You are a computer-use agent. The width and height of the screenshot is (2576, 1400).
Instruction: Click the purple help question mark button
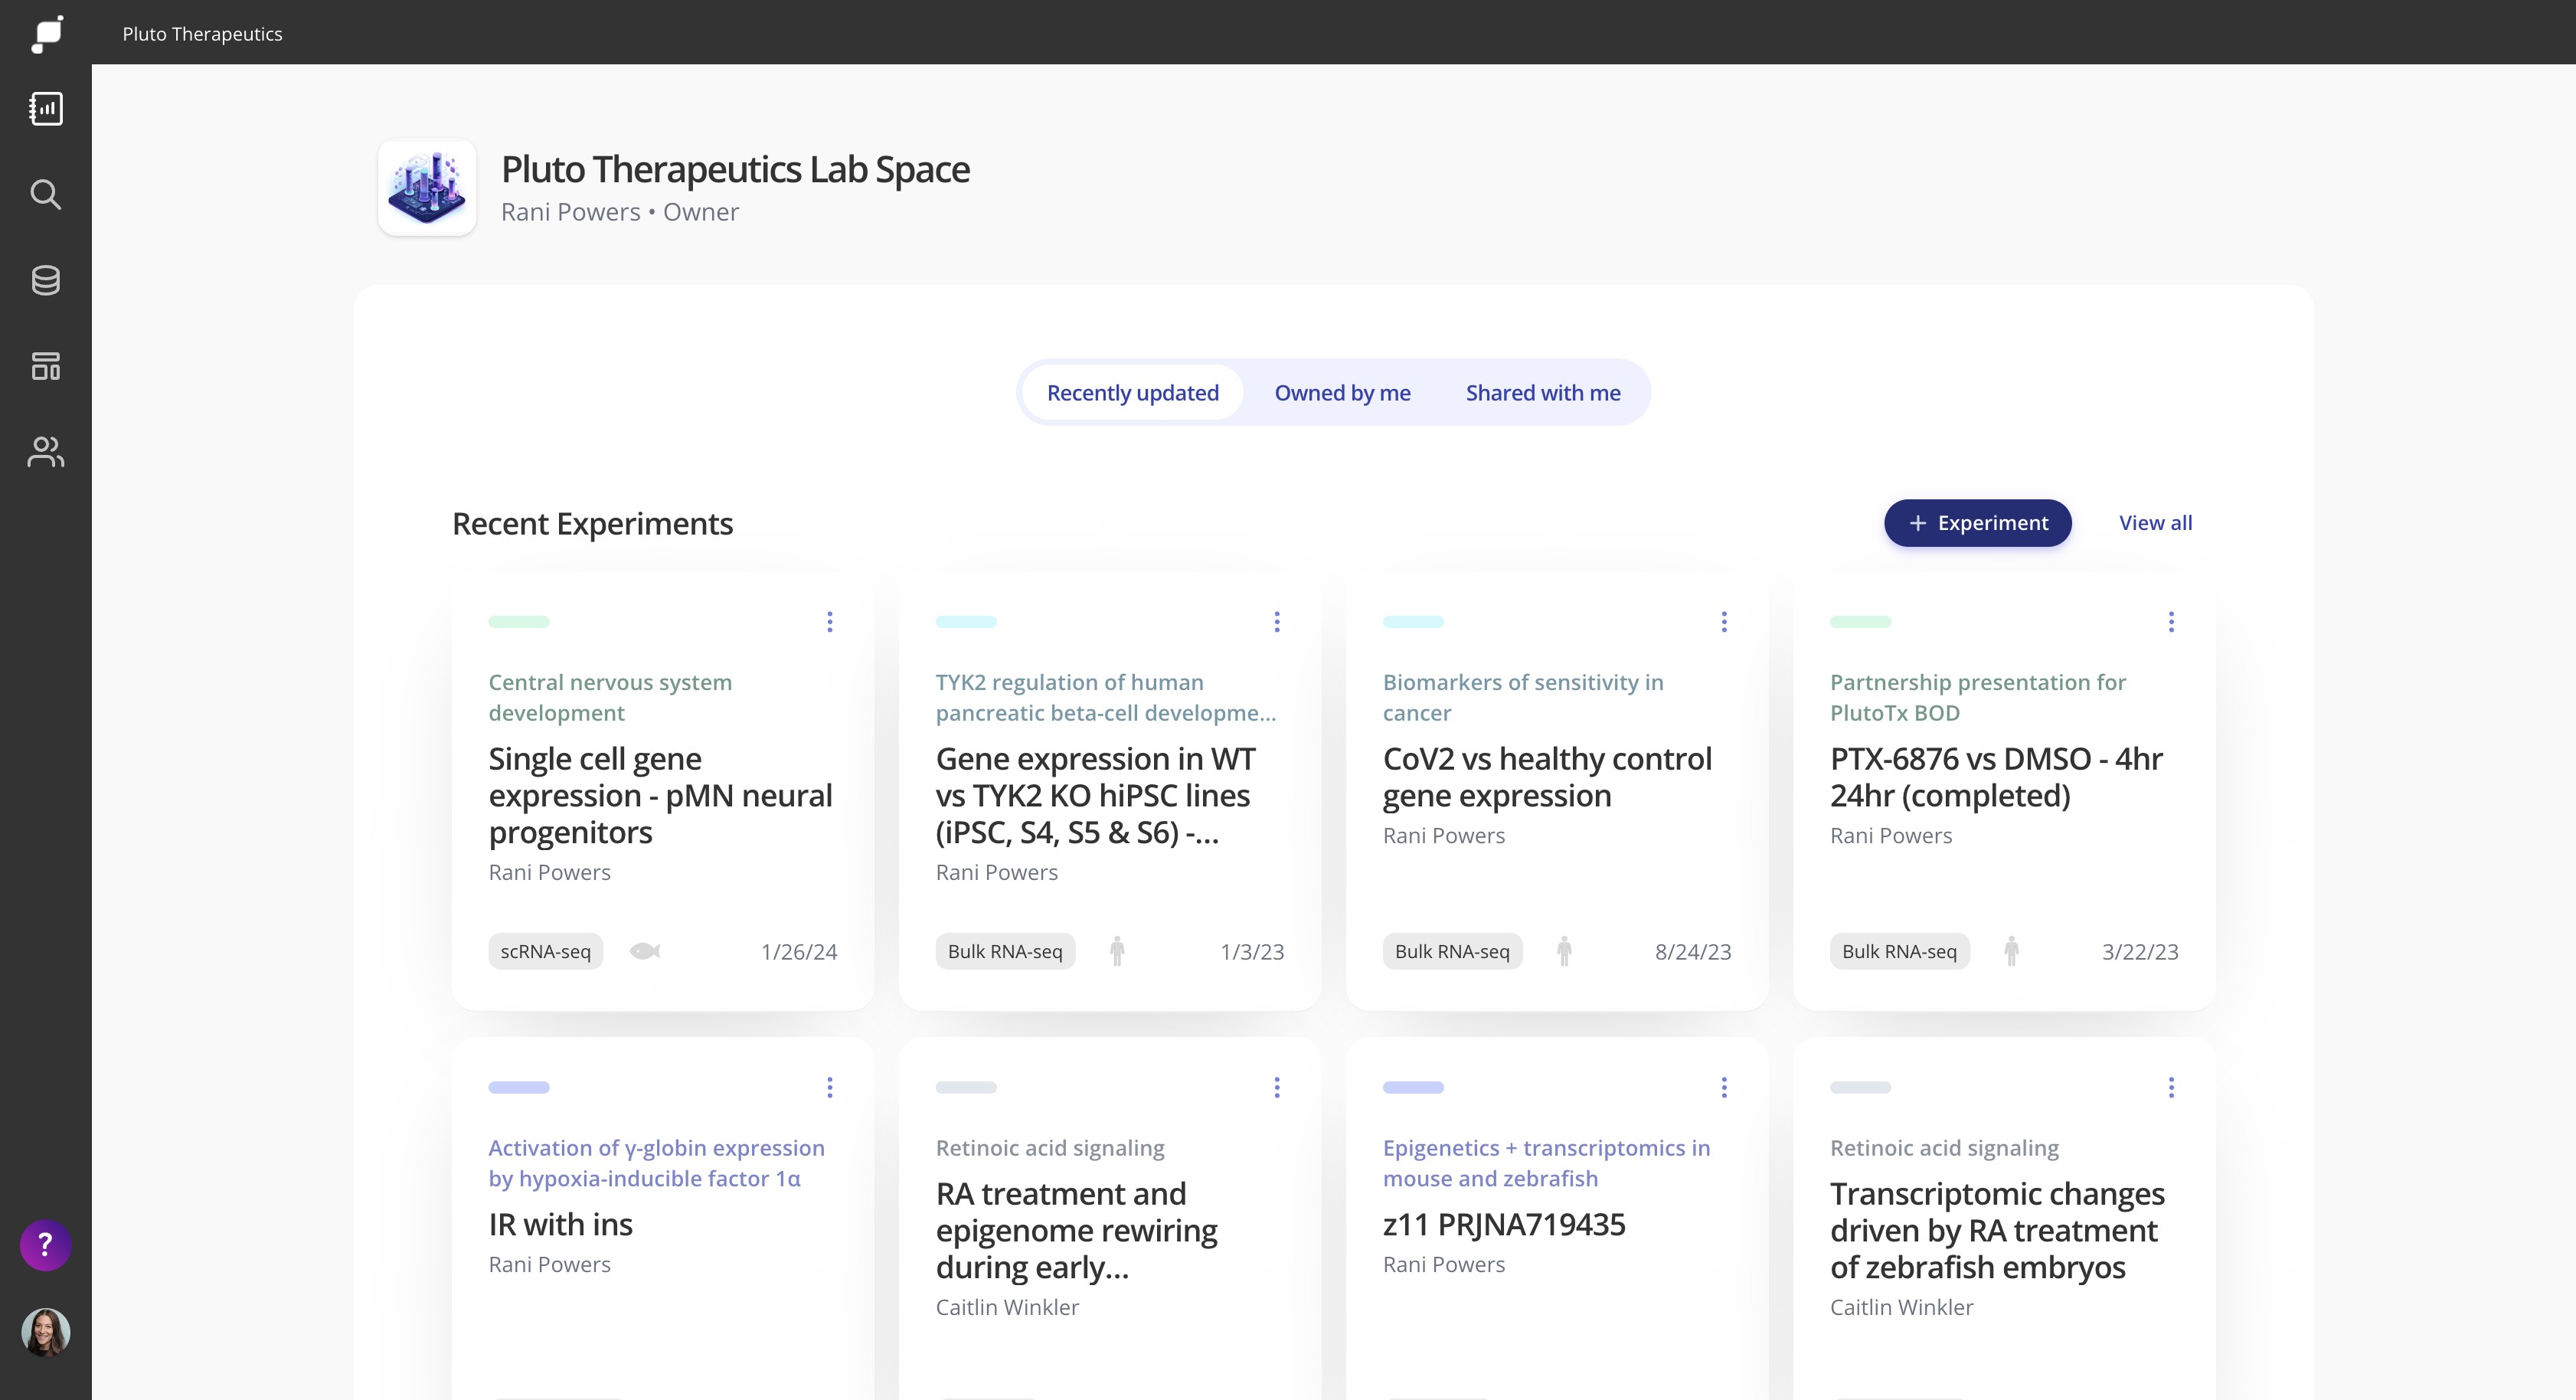(46, 1245)
